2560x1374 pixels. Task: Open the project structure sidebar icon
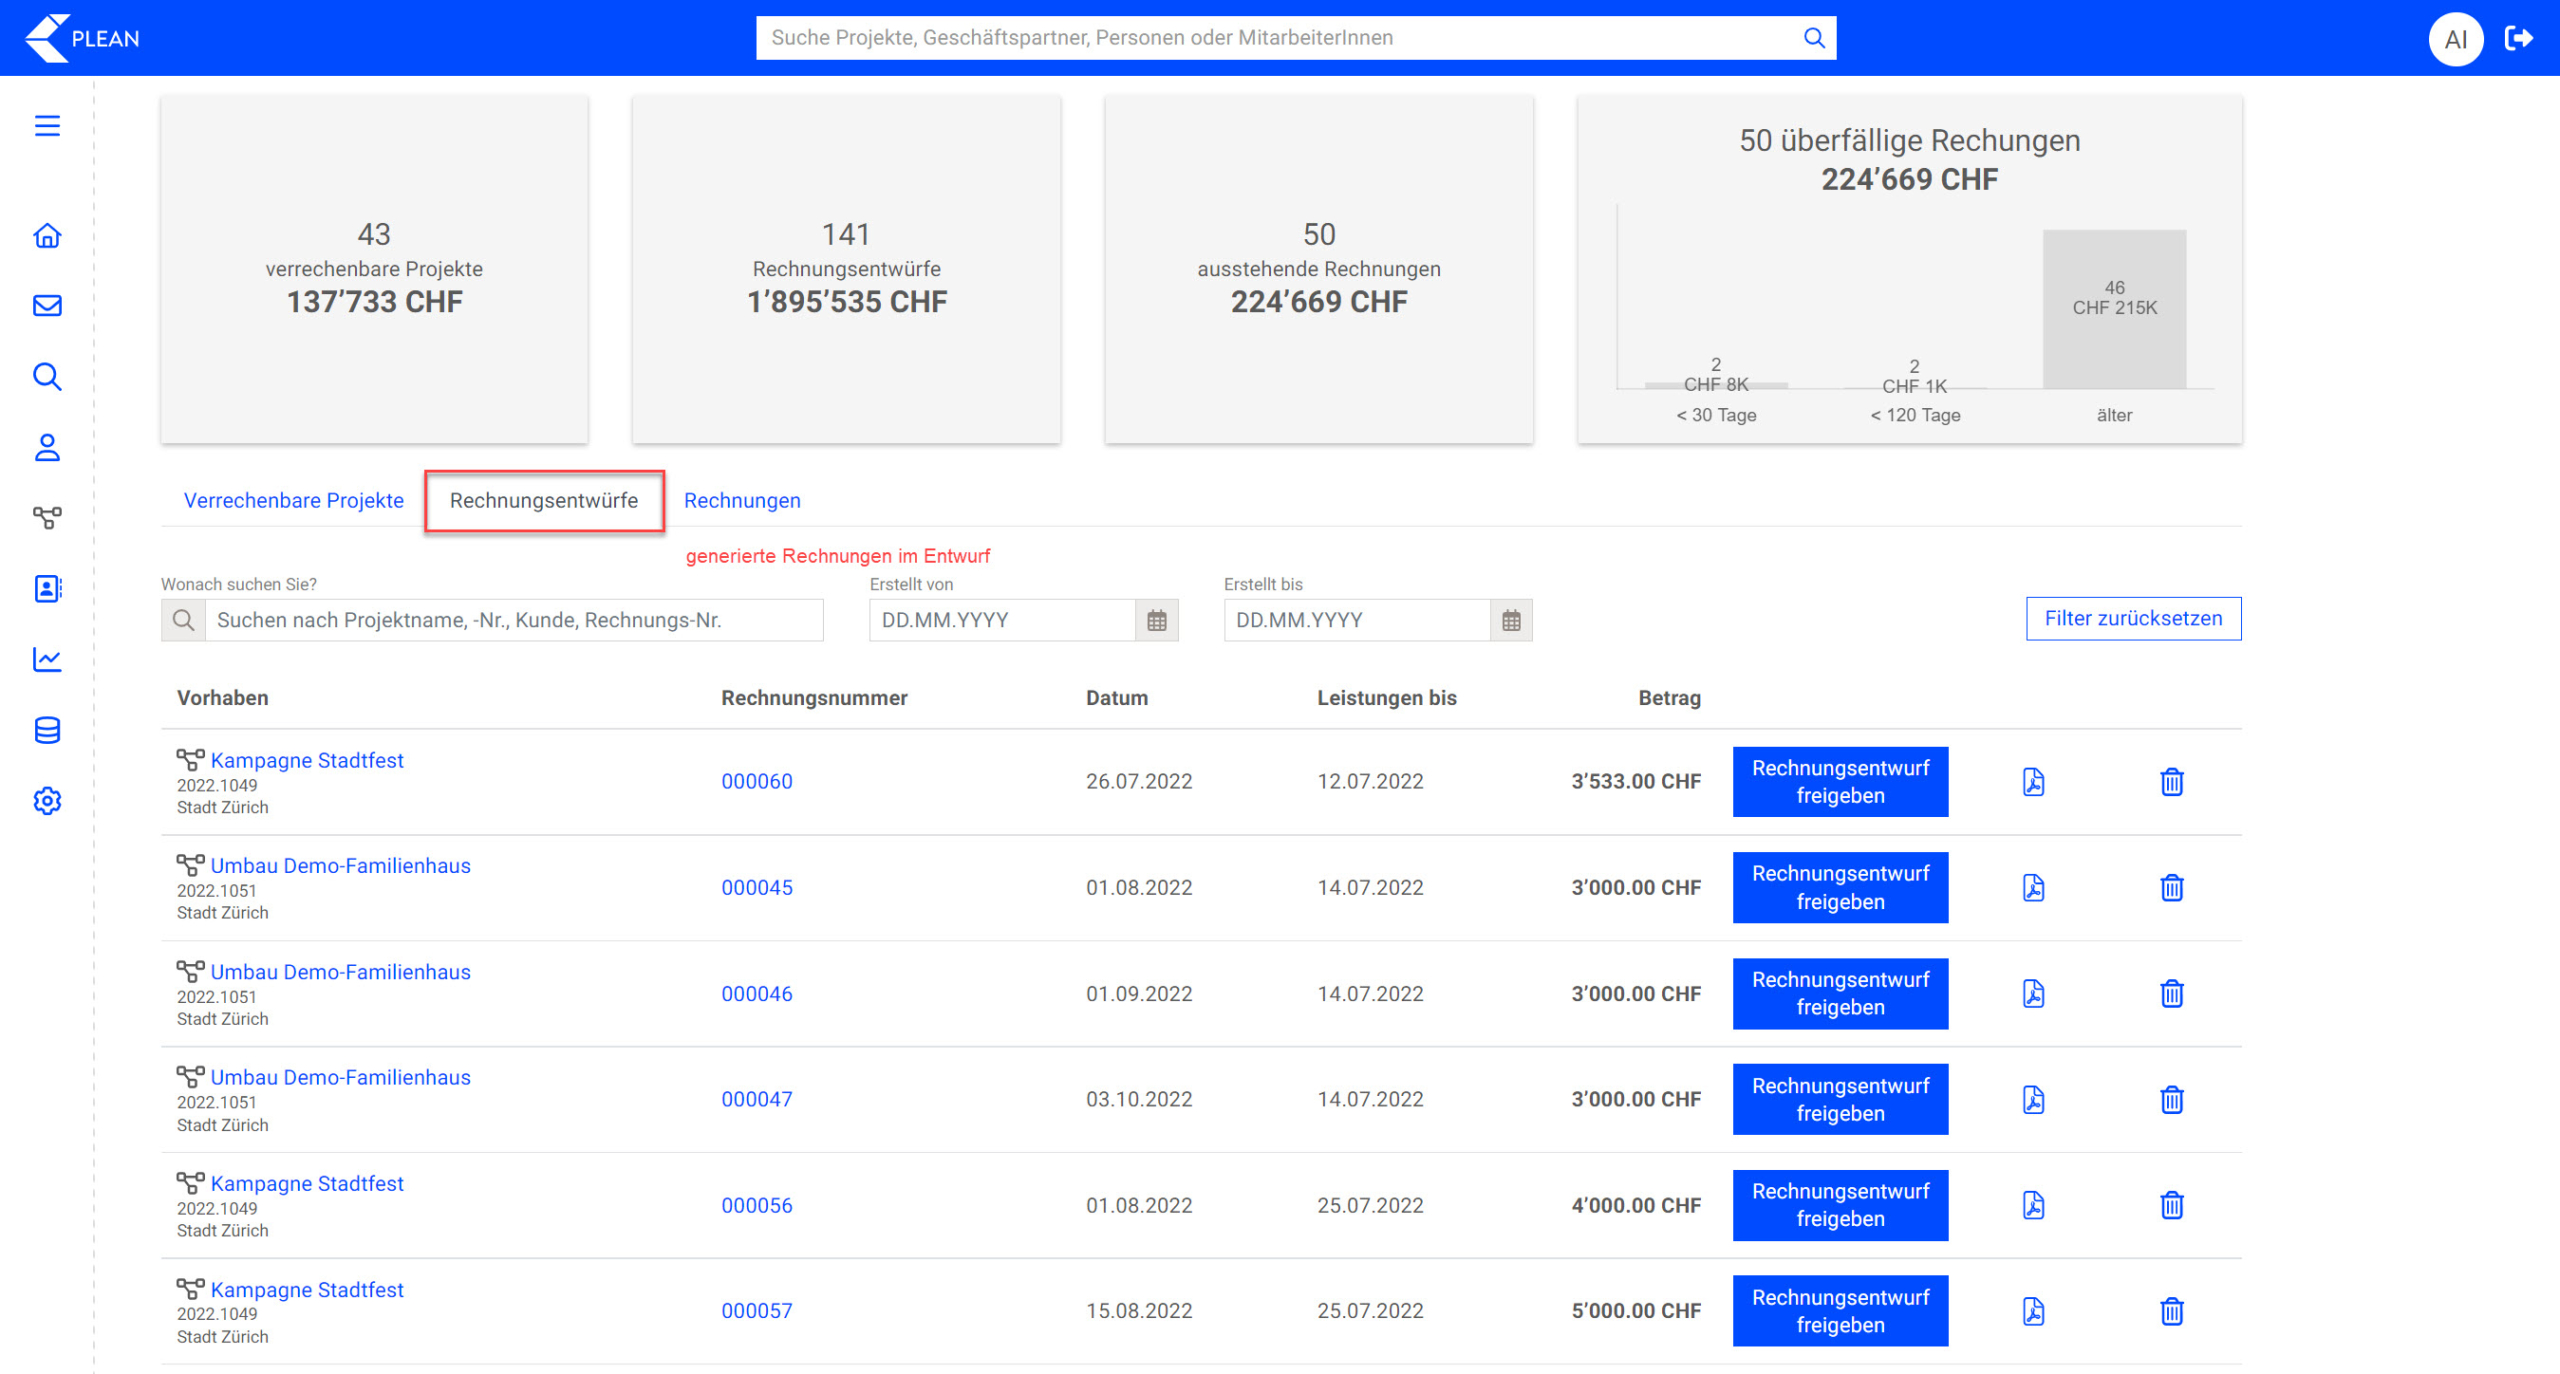pos(47,517)
